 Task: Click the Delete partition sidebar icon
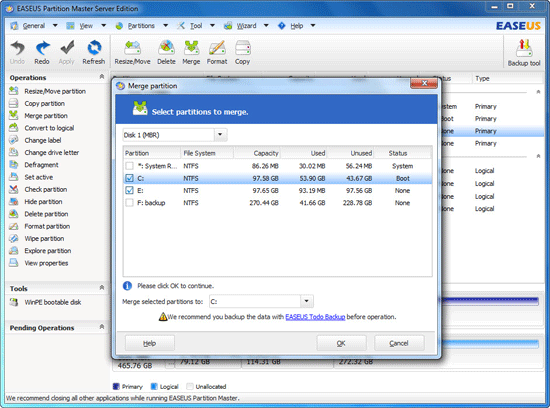14,214
